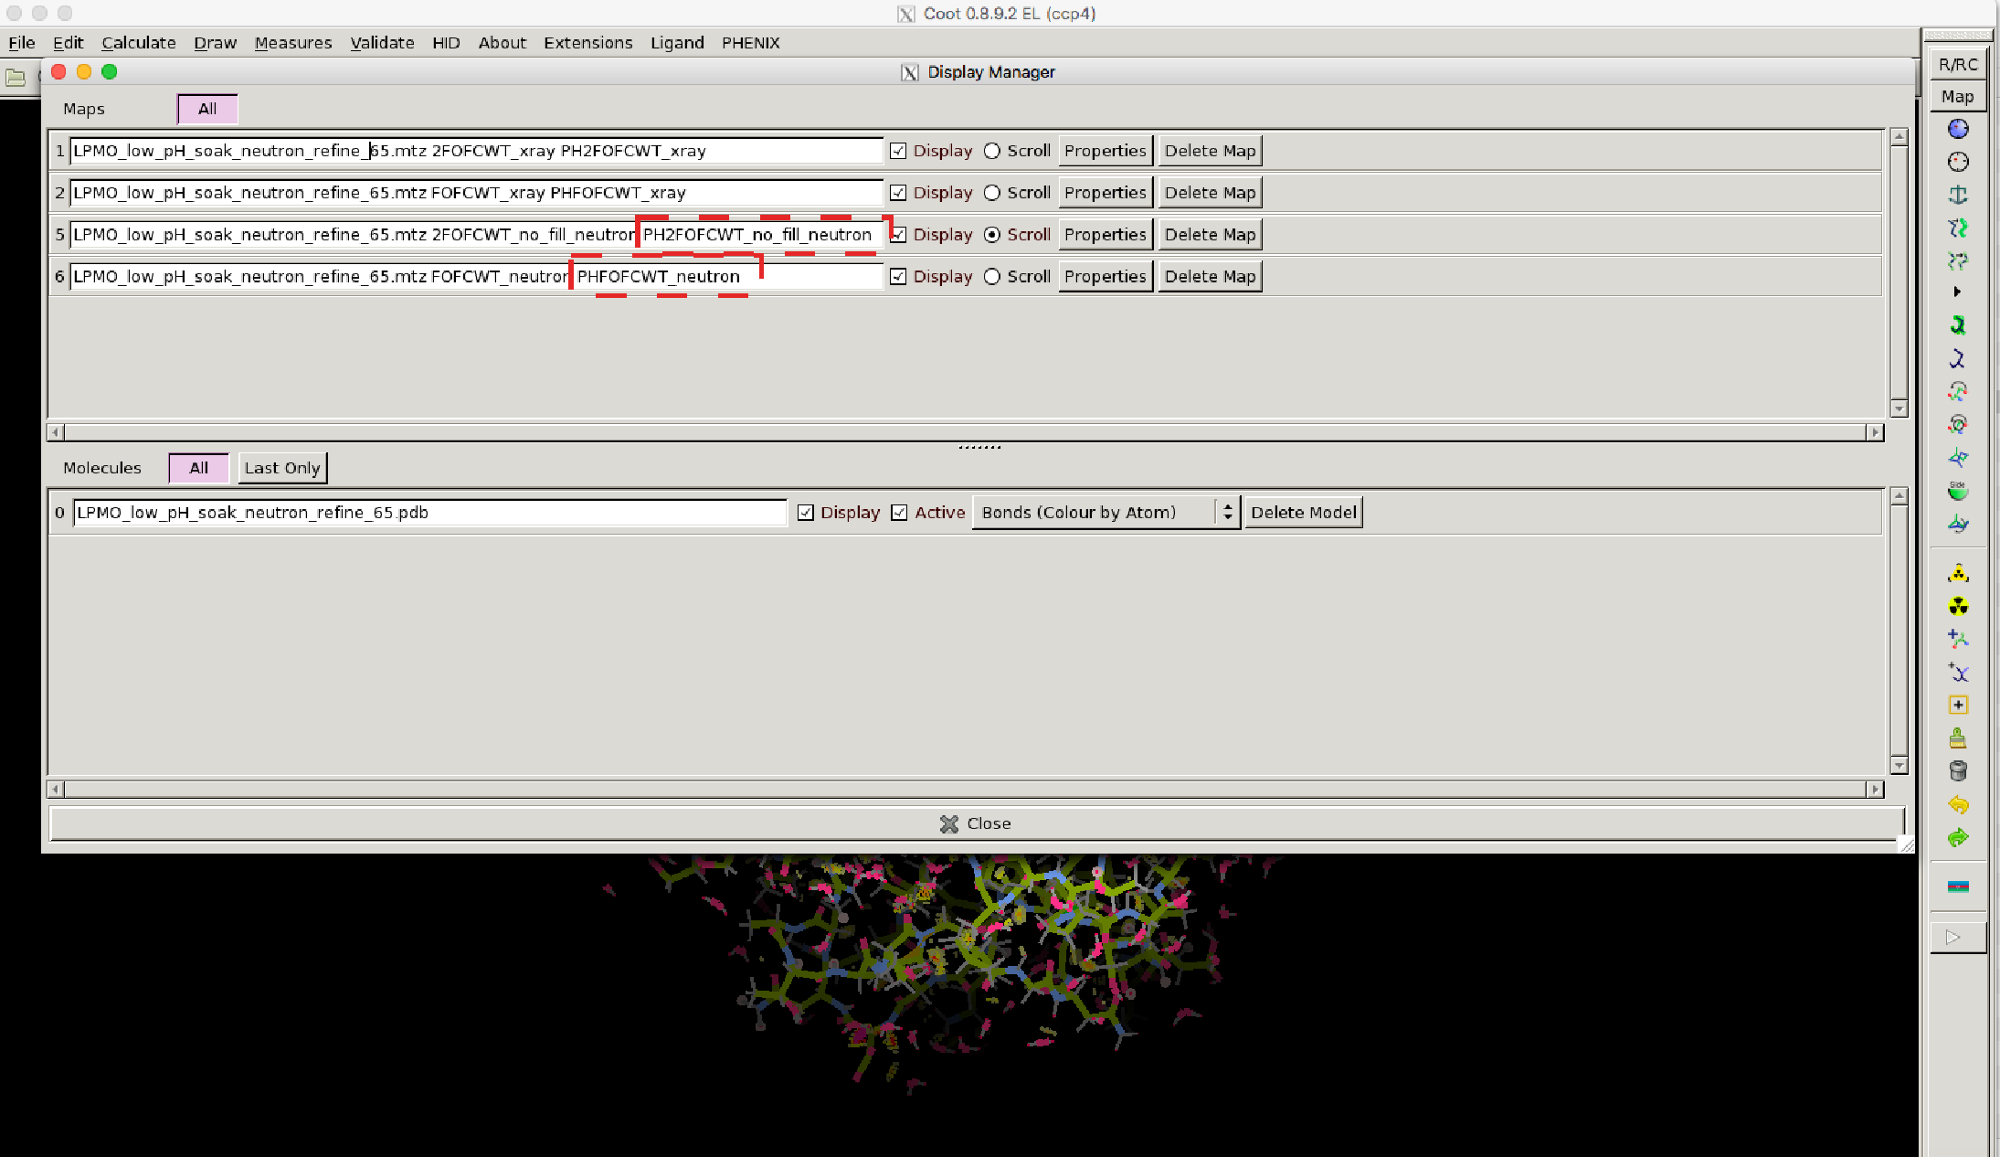Expand the black triangle arrow in the right toolbar
The width and height of the screenshot is (2000, 1157).
click(1957, 292)
